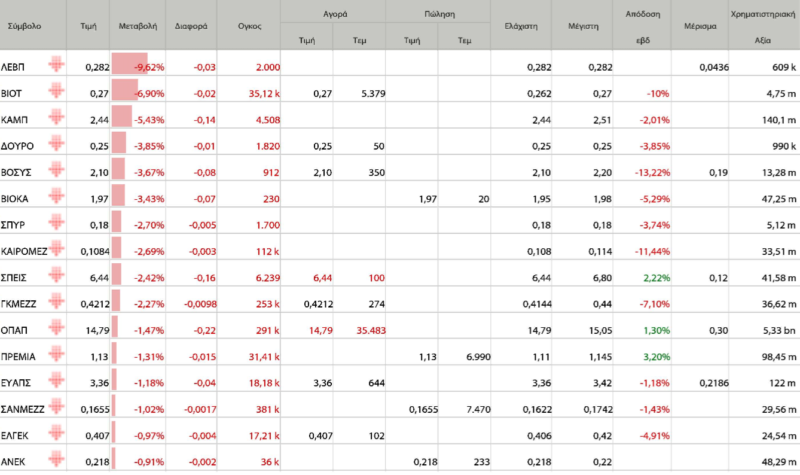Click the Απόδοση εβδ column header
Viewport: 800px width, 475px height.
coord(642,26)
